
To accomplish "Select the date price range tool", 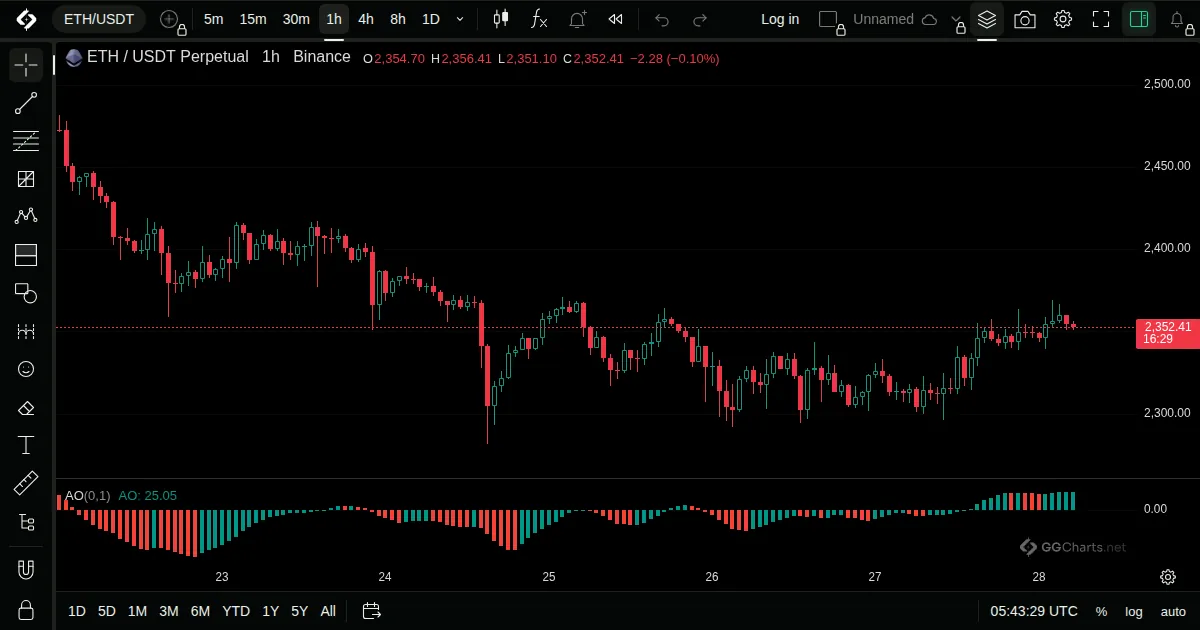I will click(x=26, y=331).
